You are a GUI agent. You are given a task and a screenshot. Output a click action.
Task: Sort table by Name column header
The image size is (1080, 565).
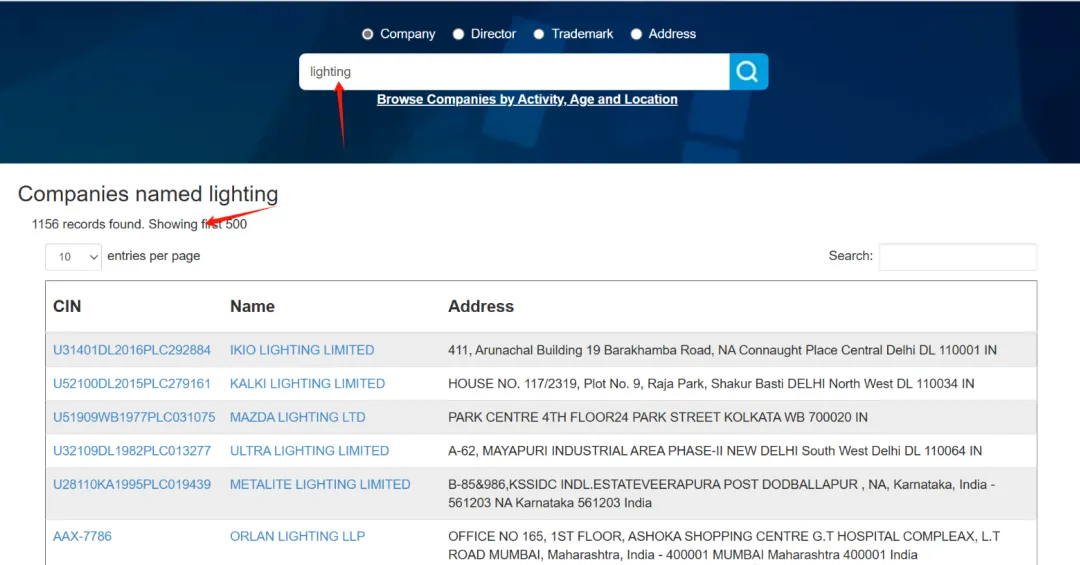coord(252,307)
